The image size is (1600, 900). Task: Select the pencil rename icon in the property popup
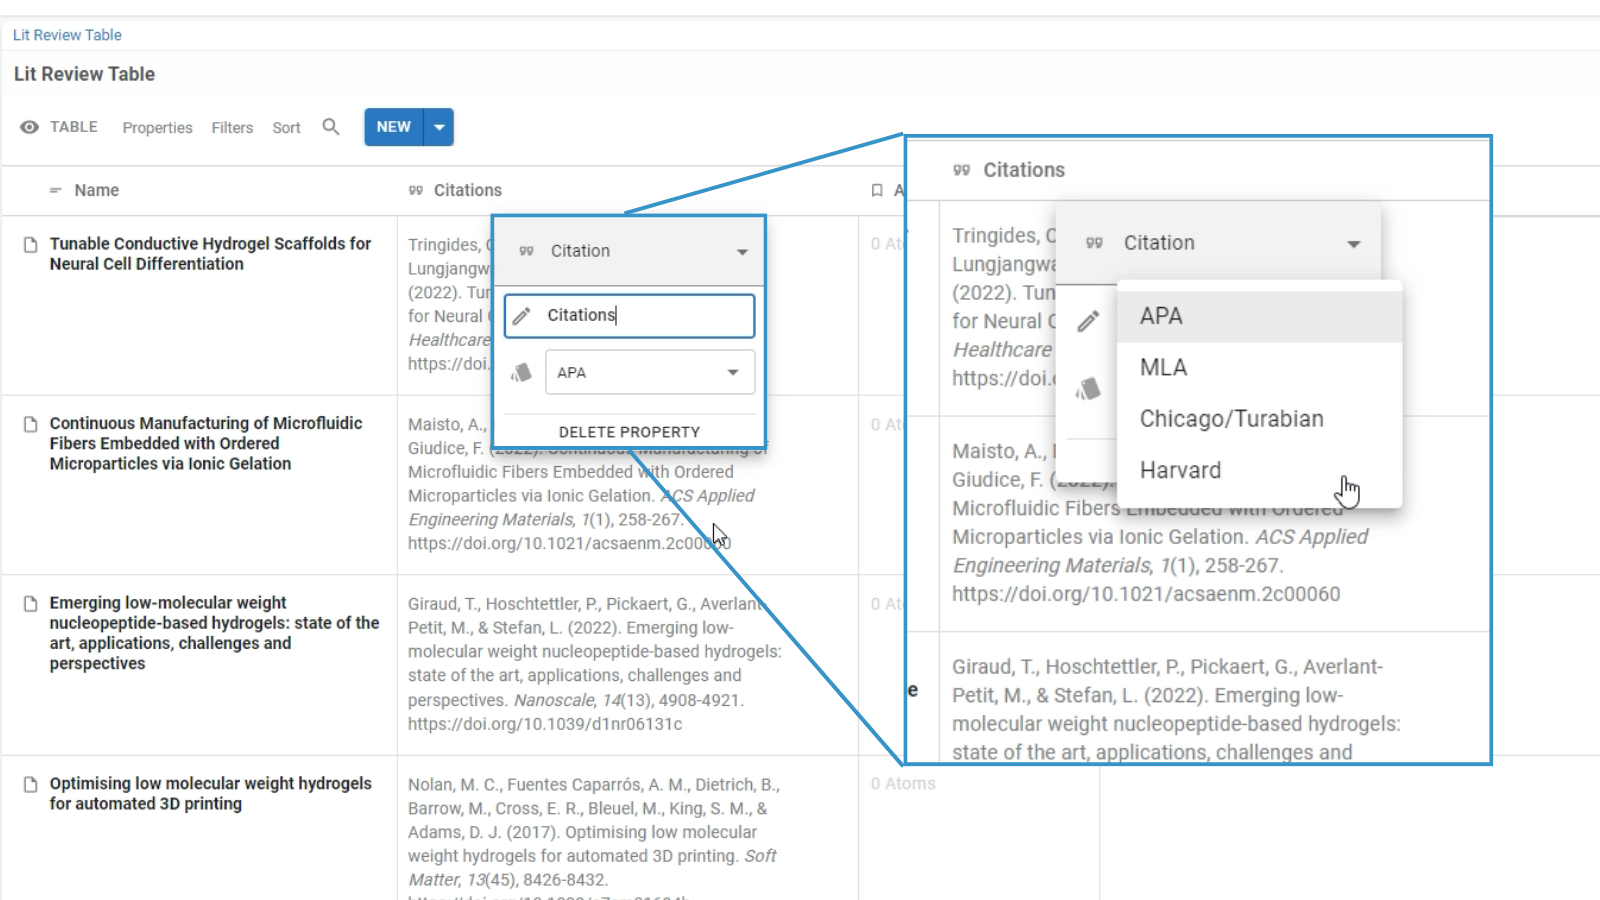(521, 315)
